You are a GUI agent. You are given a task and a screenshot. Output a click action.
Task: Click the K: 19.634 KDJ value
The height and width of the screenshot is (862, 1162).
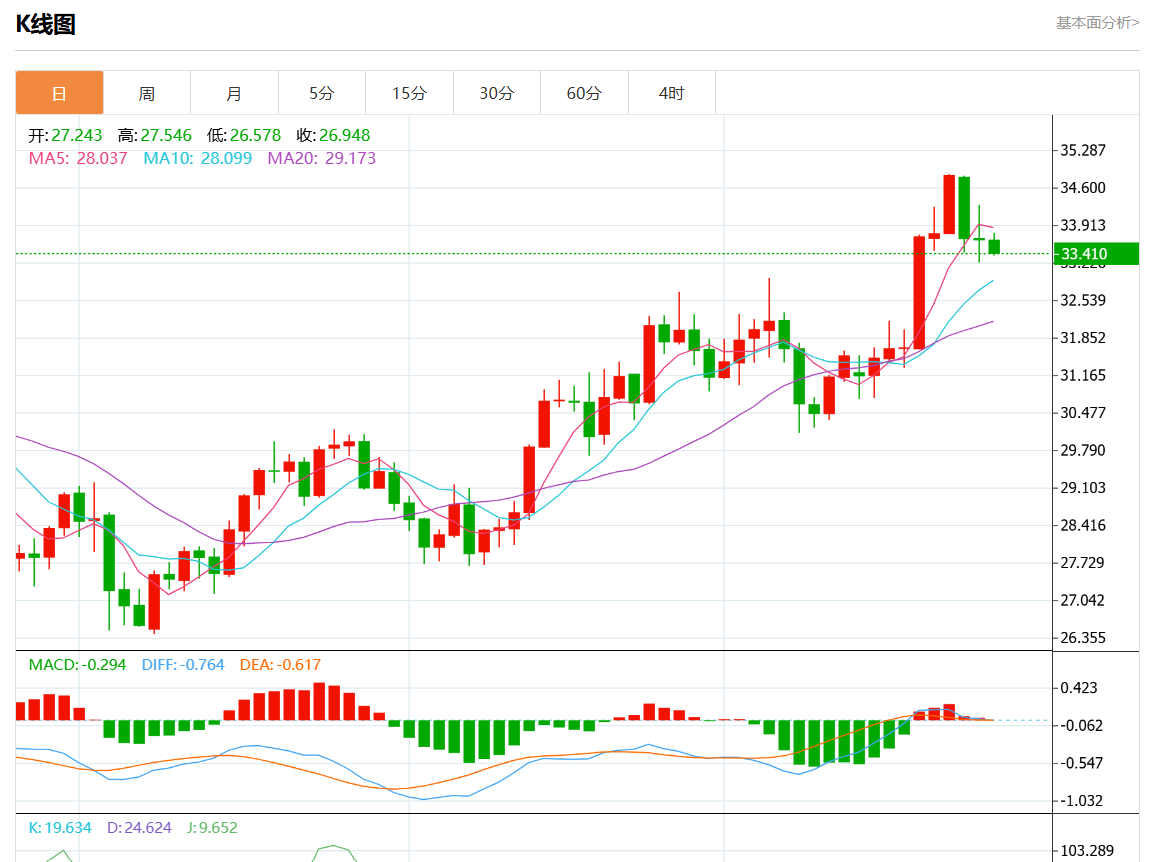tap(60, 828)
